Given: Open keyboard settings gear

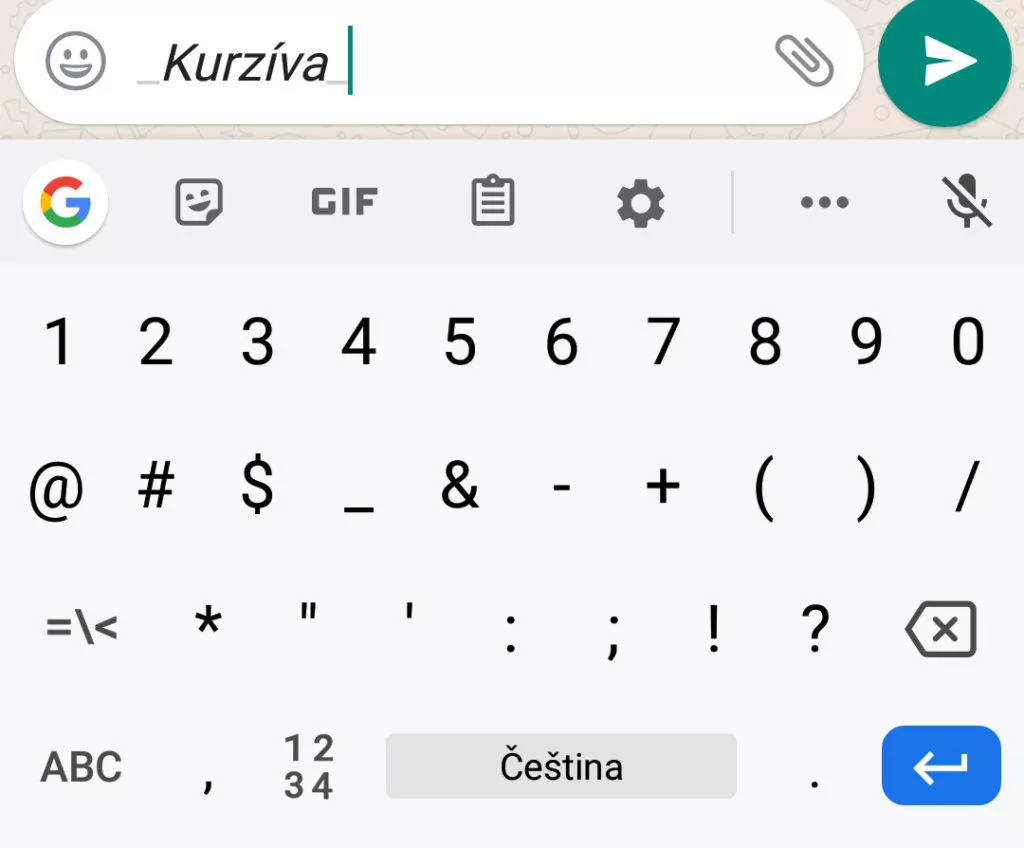Looking at the screenshot, I should click(641, 203).
